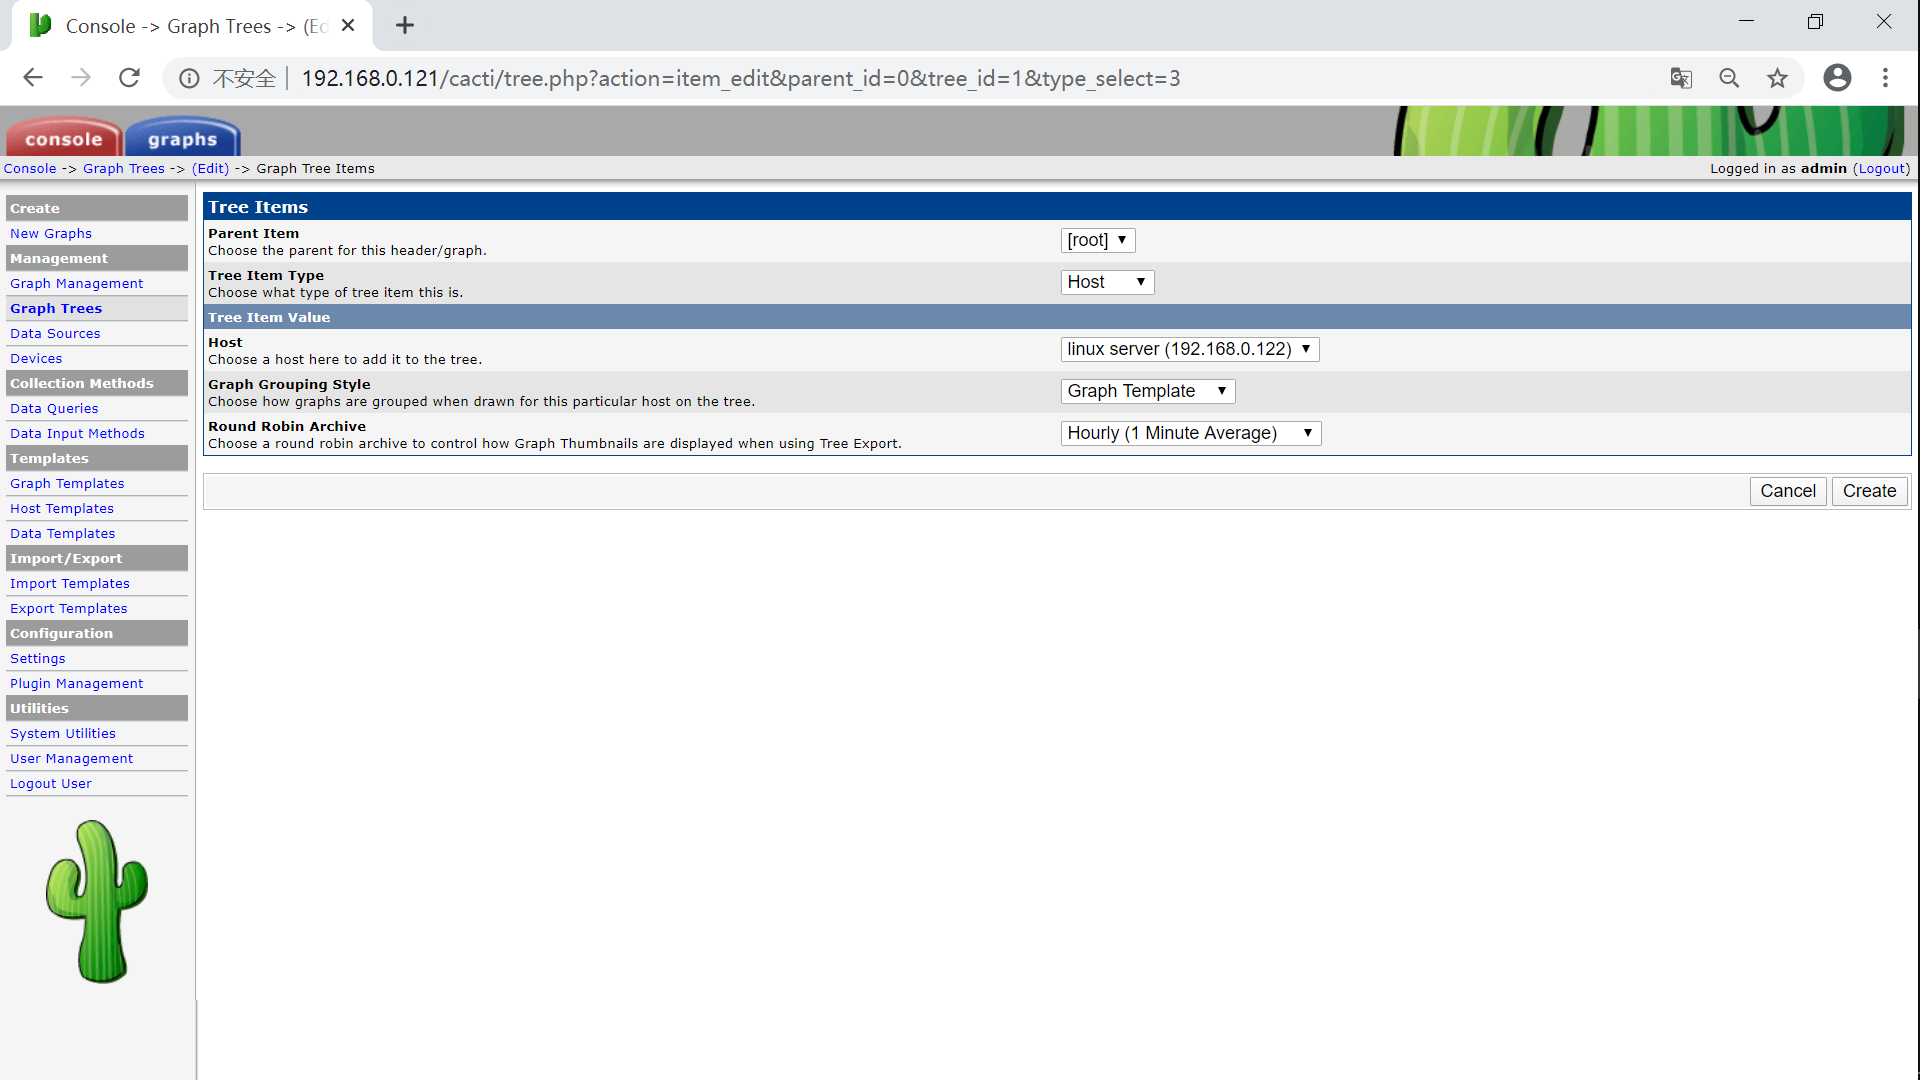
Task: Click the zoom magnifier icon in address bar
Action: coord(1729,78)
